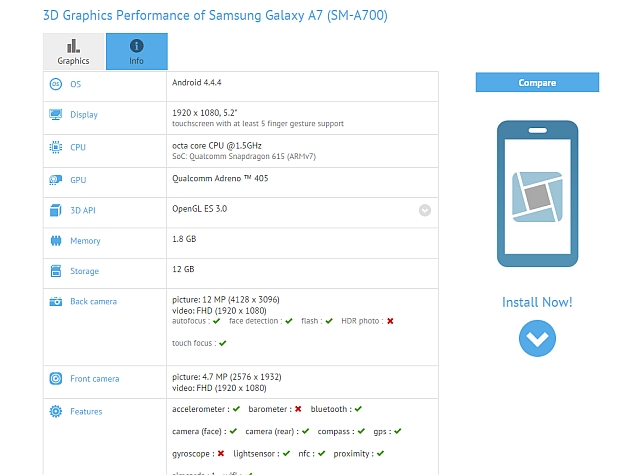This screenshot has width=635, height=475.
Task: Click the Display label
Action: 84,115
